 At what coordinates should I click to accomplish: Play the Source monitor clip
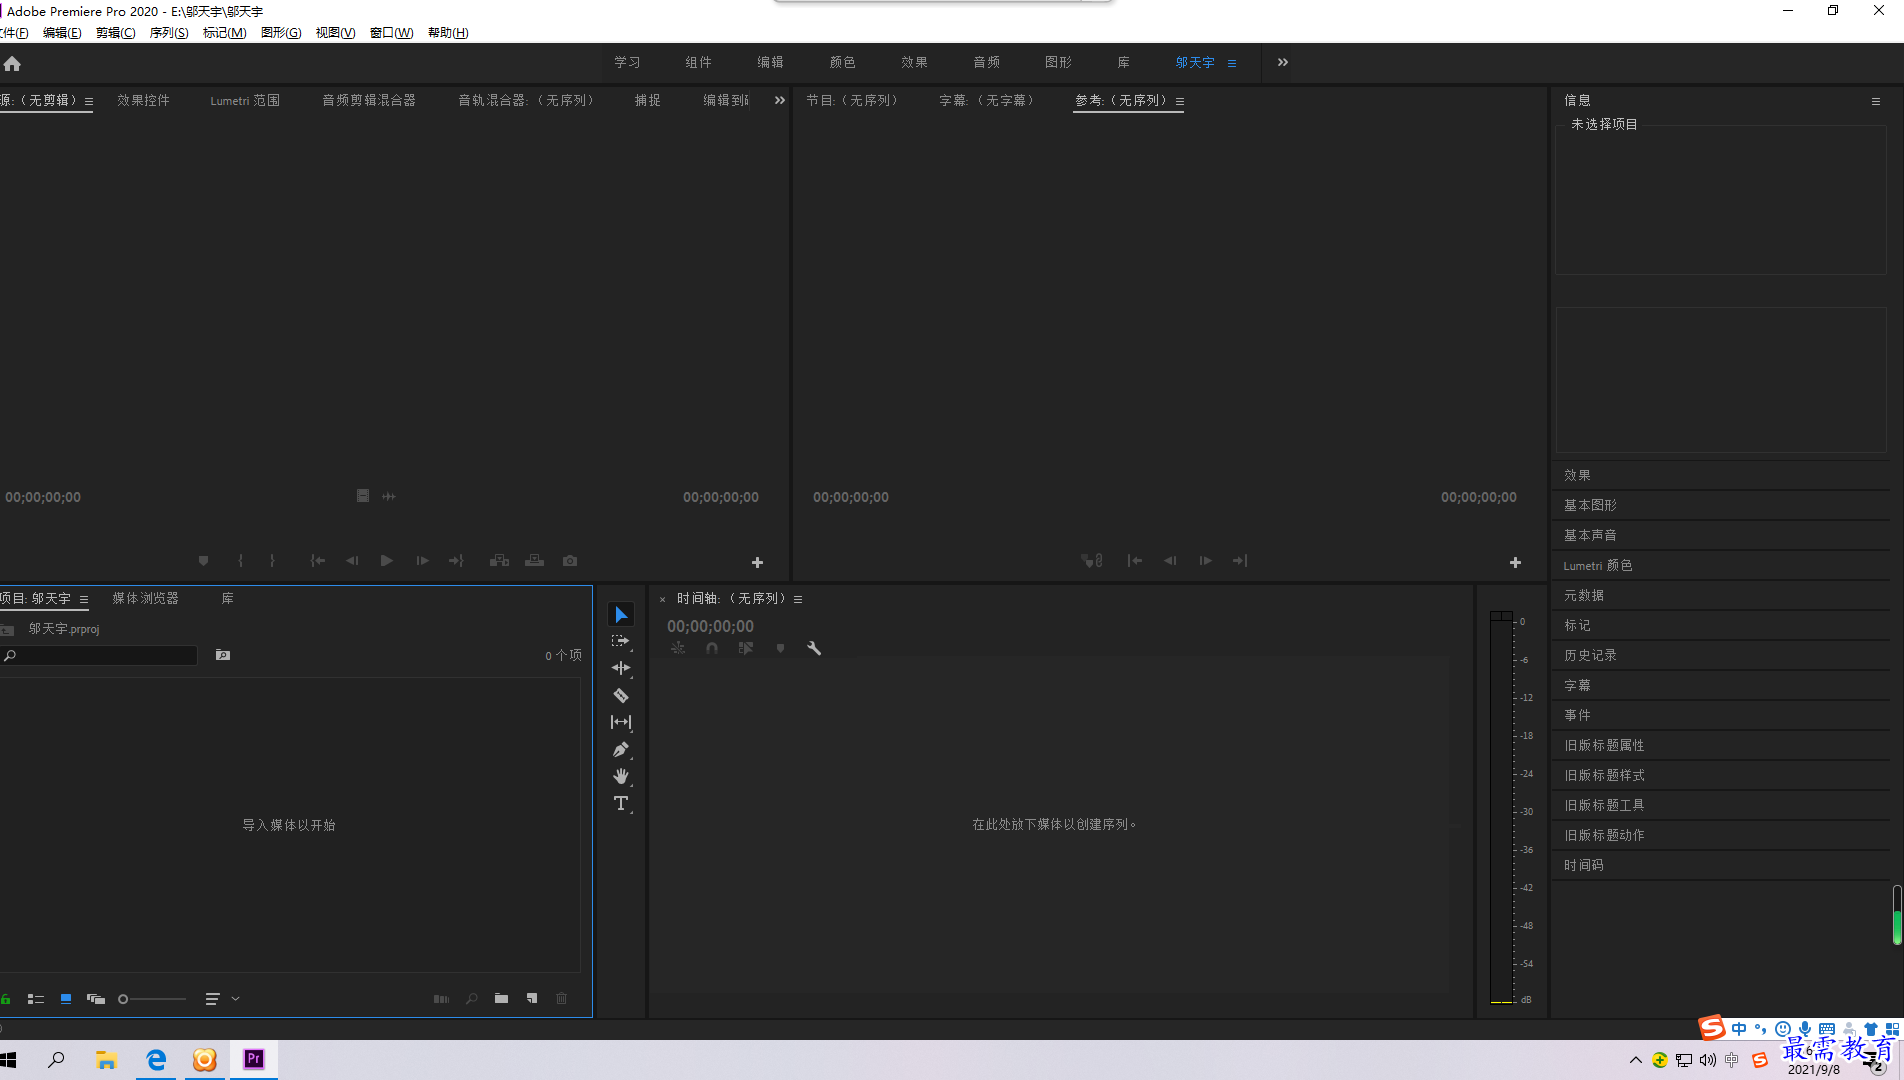click(387, 561)
